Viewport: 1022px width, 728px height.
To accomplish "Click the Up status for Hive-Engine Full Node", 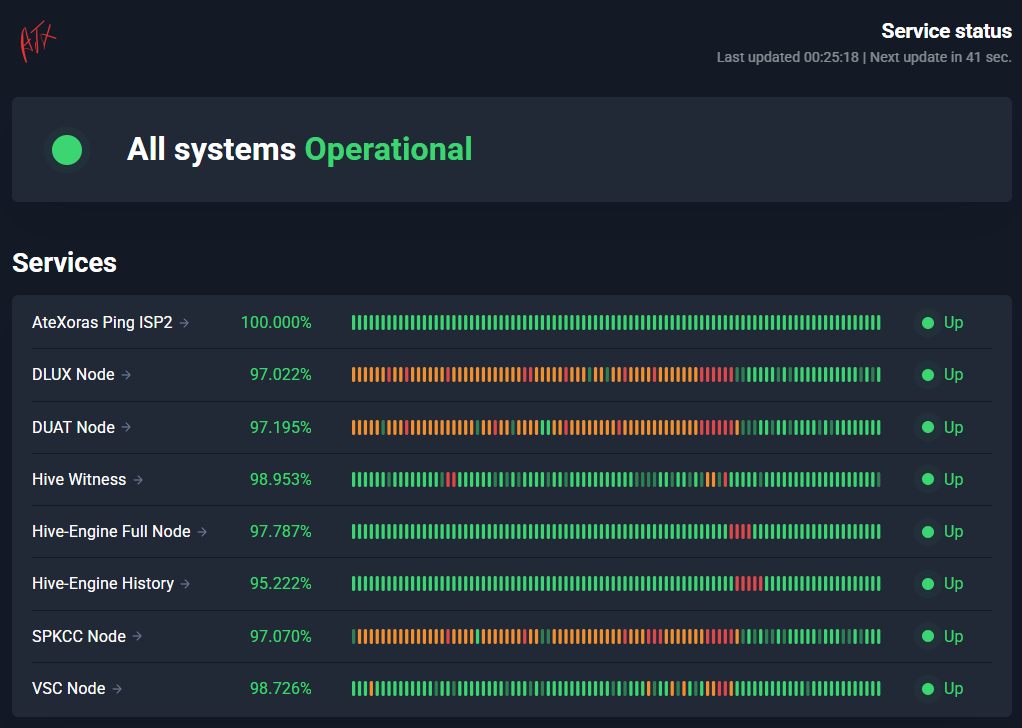I will coord(942,532).
